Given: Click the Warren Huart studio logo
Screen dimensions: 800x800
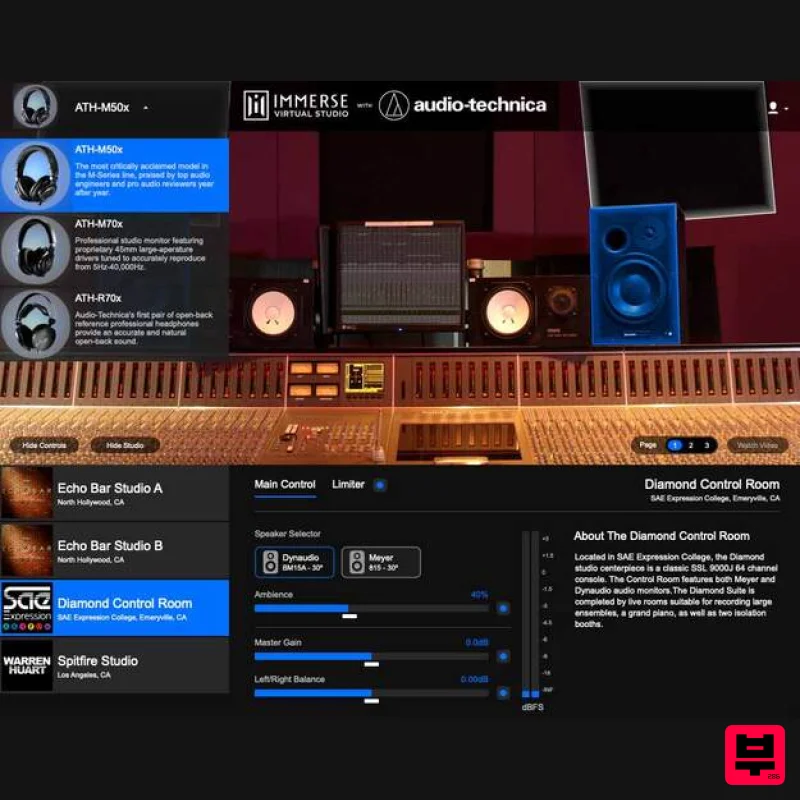Looking at the screenshot, I should pyautogui.click(x=29, y=667).
